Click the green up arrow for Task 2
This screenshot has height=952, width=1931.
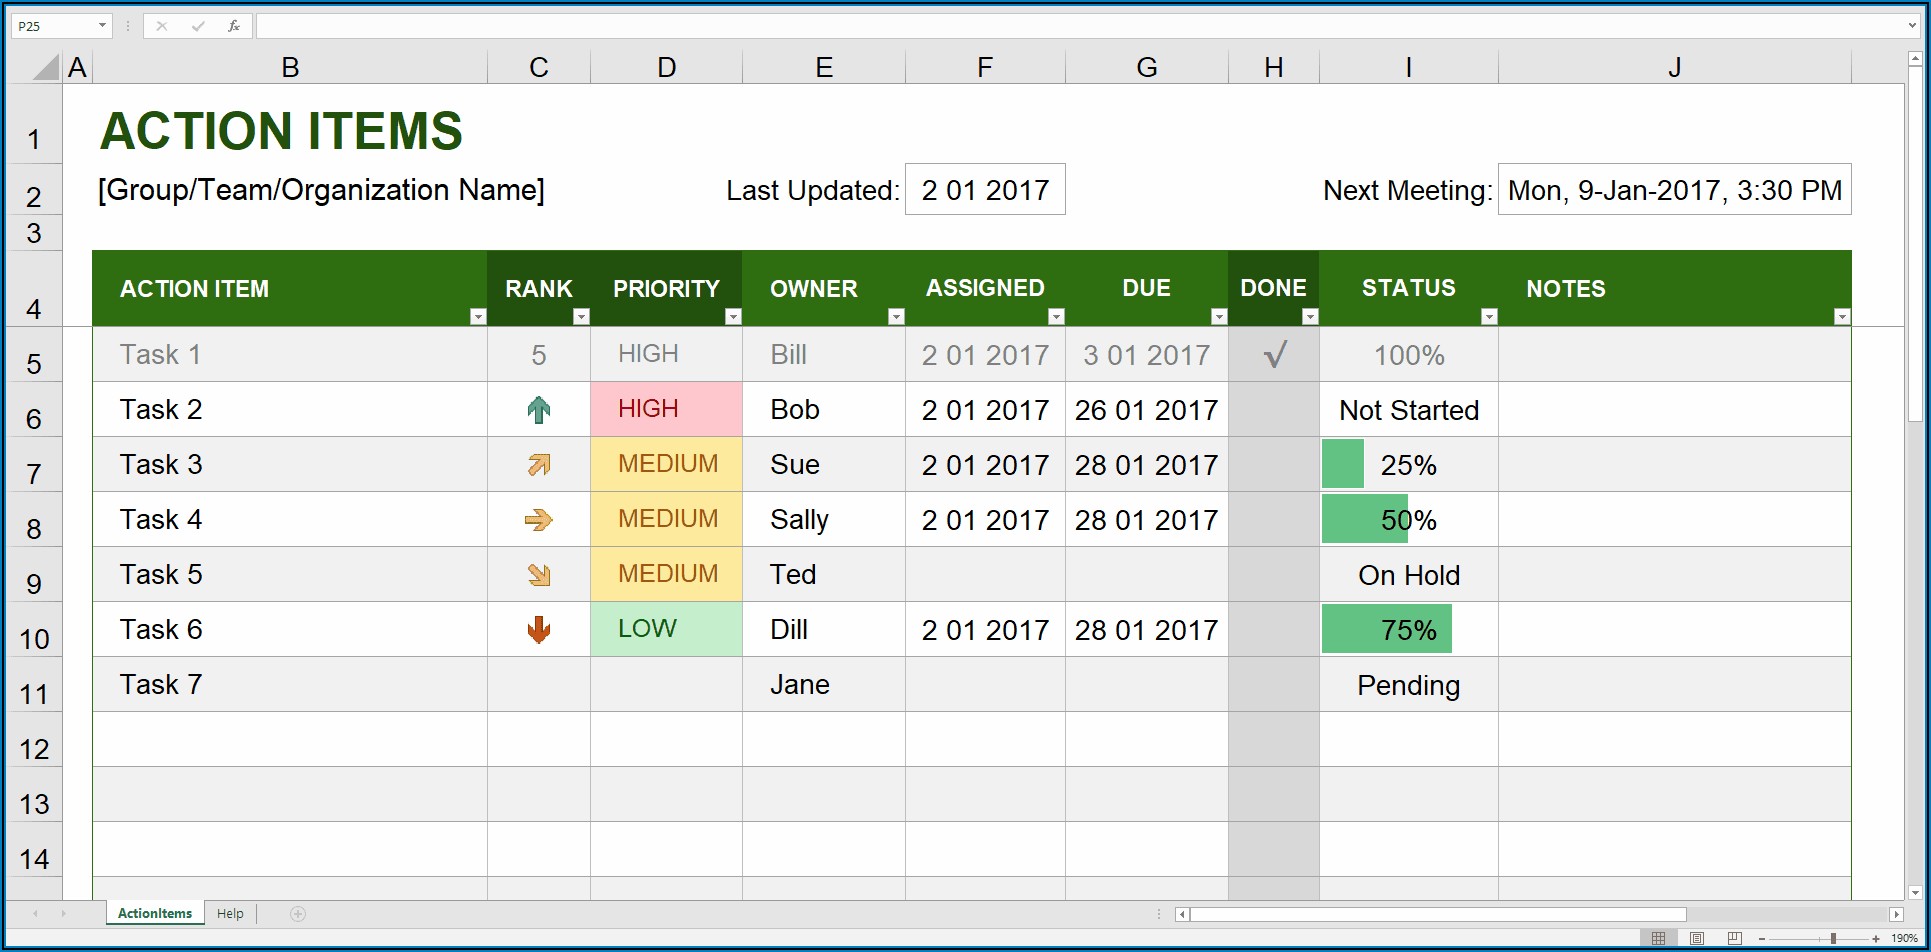539,410
